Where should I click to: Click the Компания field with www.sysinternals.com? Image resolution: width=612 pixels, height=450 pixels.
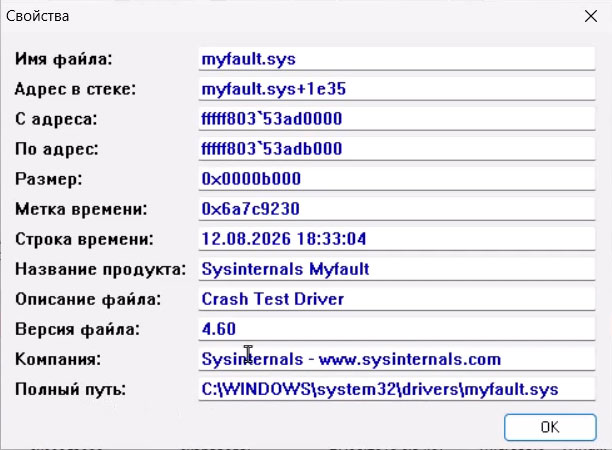pos(397,359)
